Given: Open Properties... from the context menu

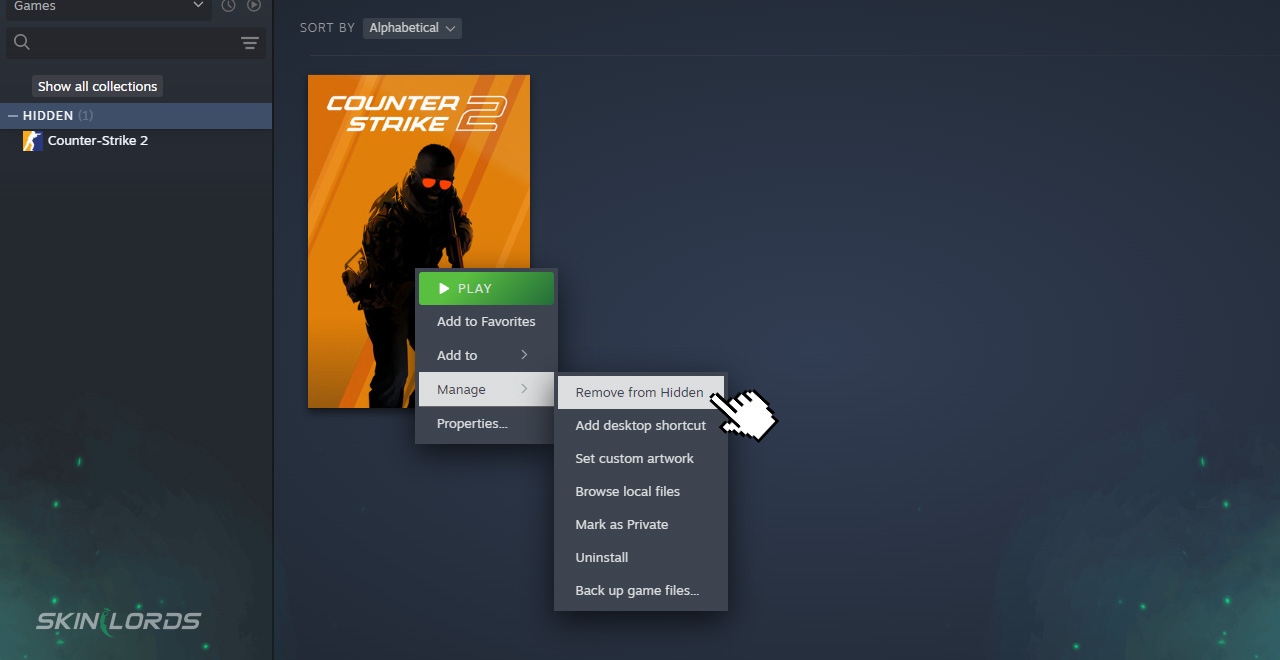Looking at the screenshot, I should [x=486, y=423].
